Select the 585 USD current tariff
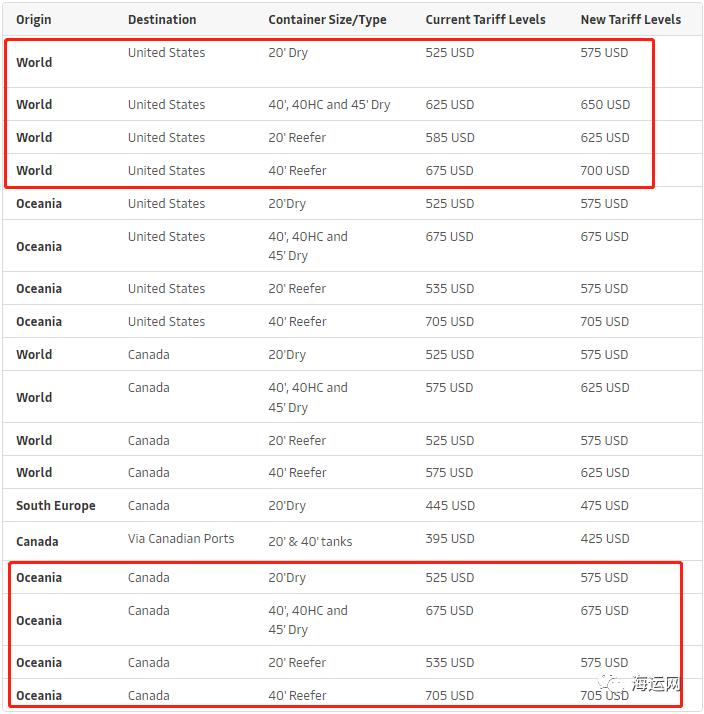 click(x=449, y=137)
